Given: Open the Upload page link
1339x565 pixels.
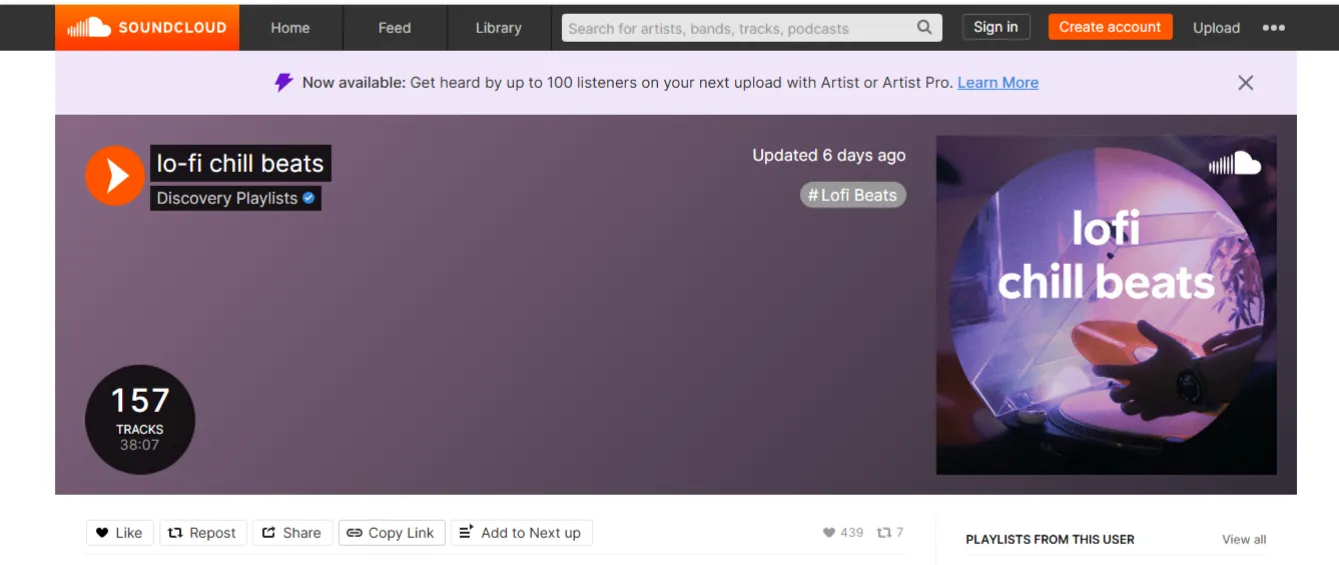Looking at the screenshot, I should coord(1216,28).
